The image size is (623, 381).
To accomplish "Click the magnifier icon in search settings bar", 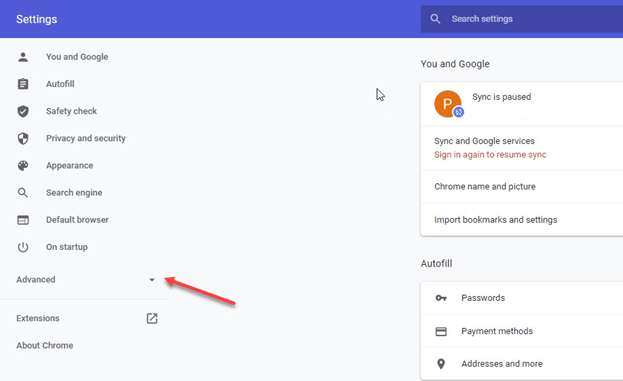I will pyautogui.click(x=435, y=19).
